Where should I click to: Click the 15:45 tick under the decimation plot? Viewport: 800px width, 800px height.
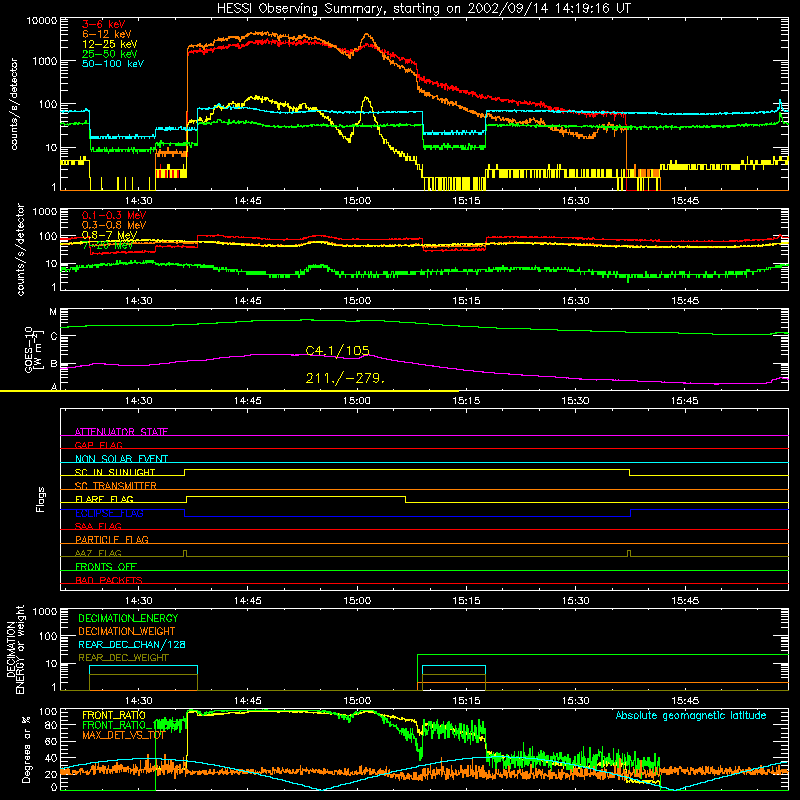(x=685, y=701)
